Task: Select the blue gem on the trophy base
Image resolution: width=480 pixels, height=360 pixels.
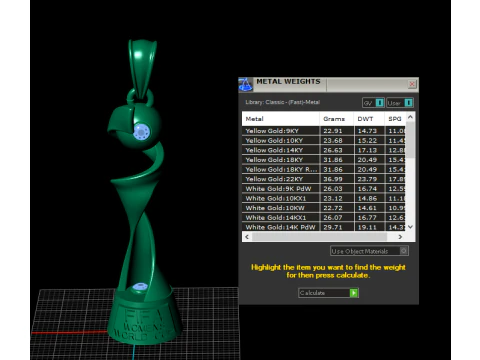Action: point(140,287)
